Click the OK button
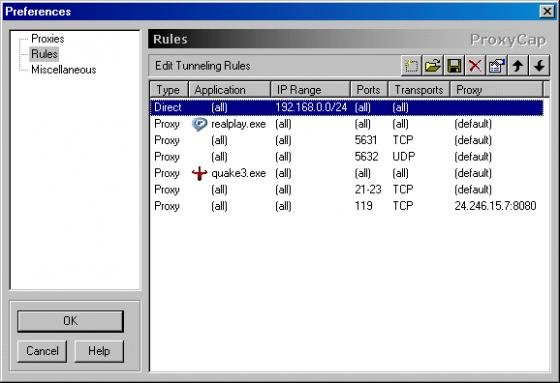Screen dimensions: 560x383 point(70,321)
